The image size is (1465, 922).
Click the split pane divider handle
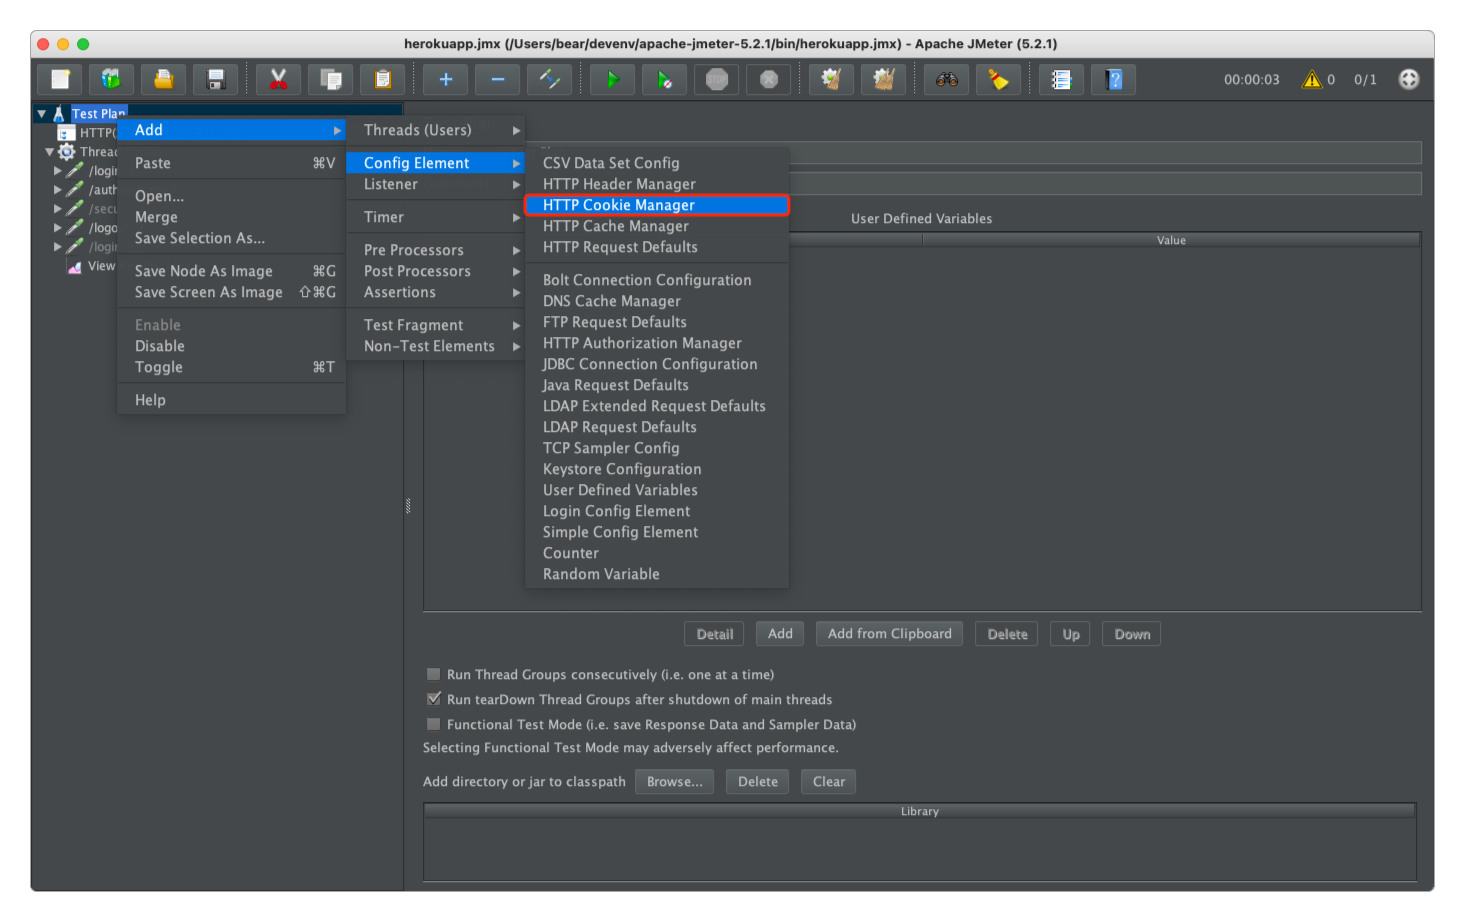(x=408, y=506)
